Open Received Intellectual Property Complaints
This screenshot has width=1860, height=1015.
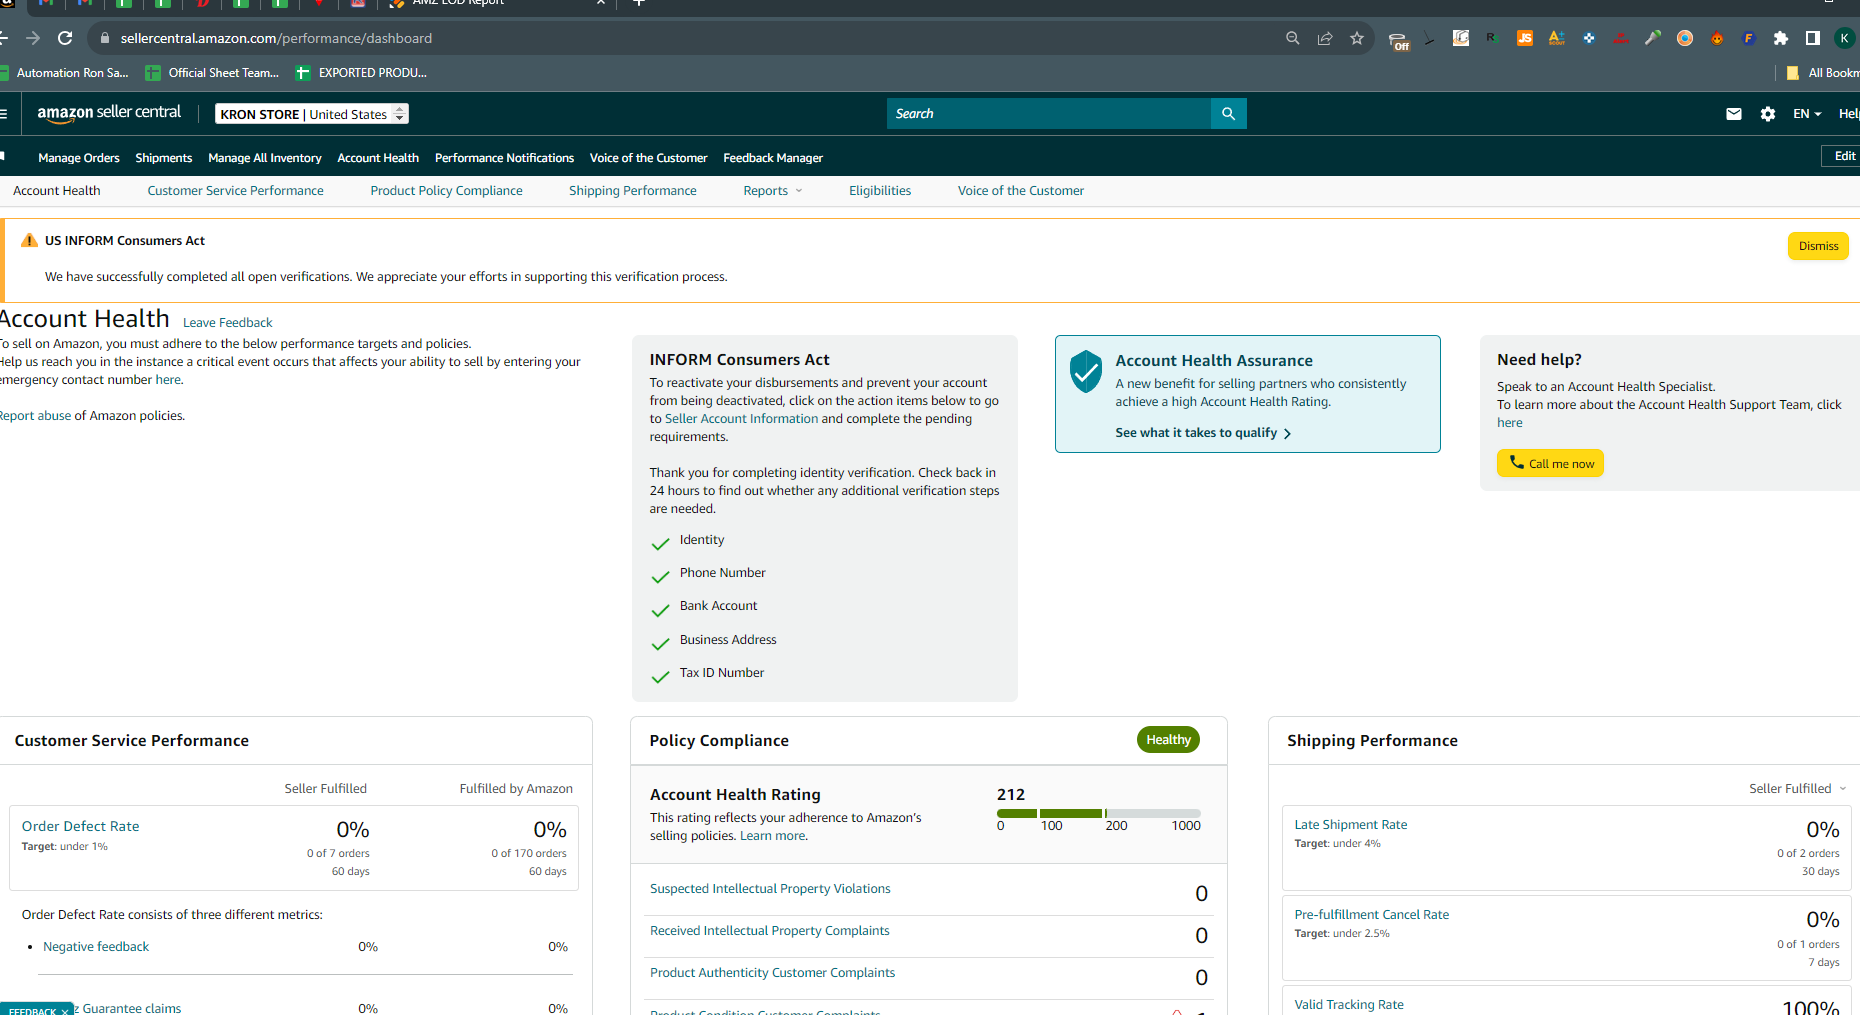coord(770,931)
